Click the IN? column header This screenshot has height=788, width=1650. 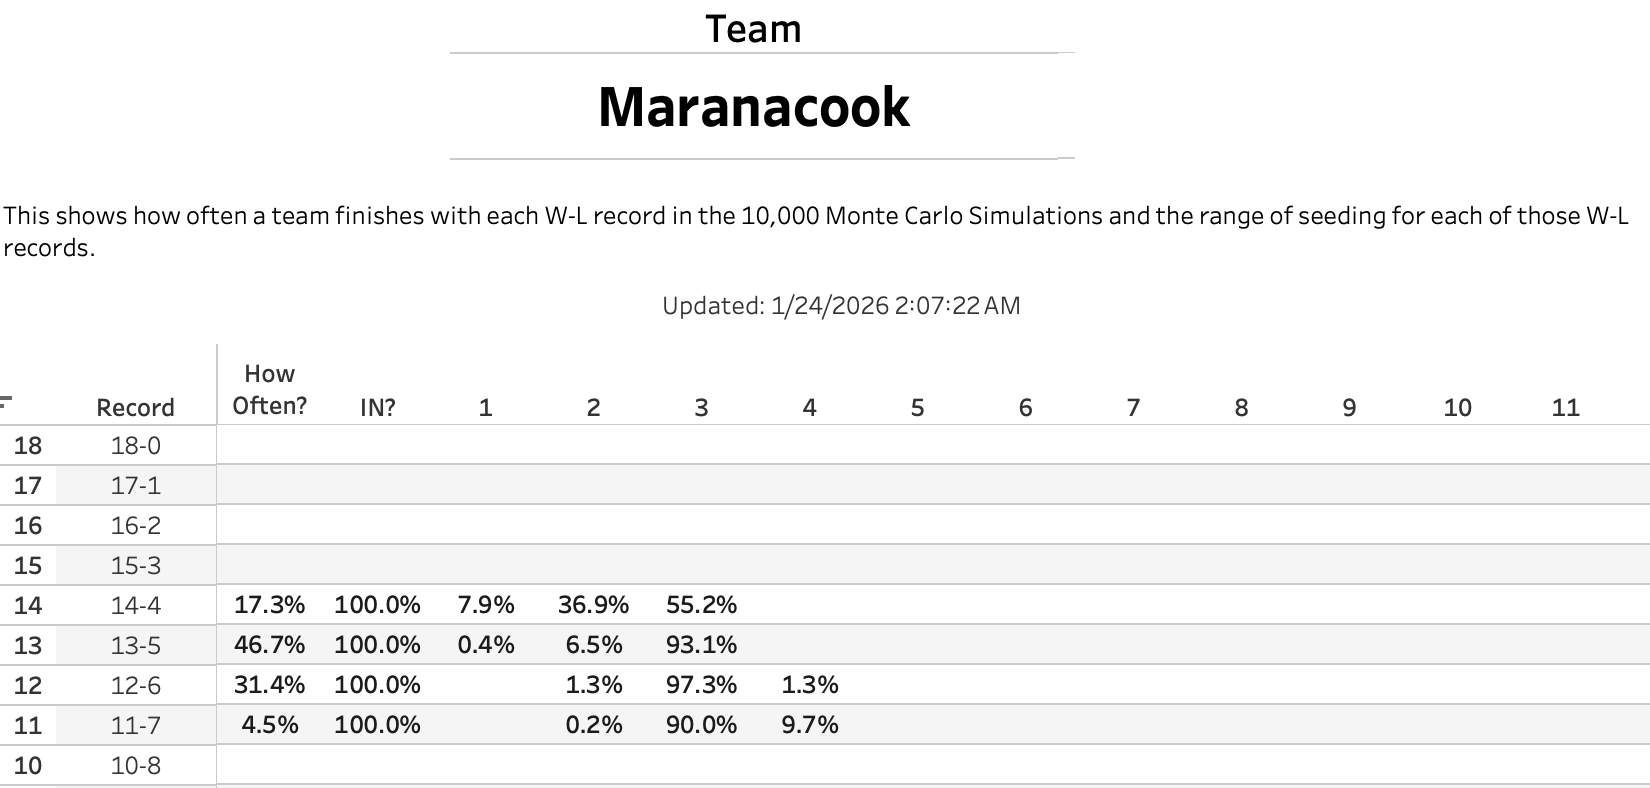pyautogui.click(x=377, y=407)
